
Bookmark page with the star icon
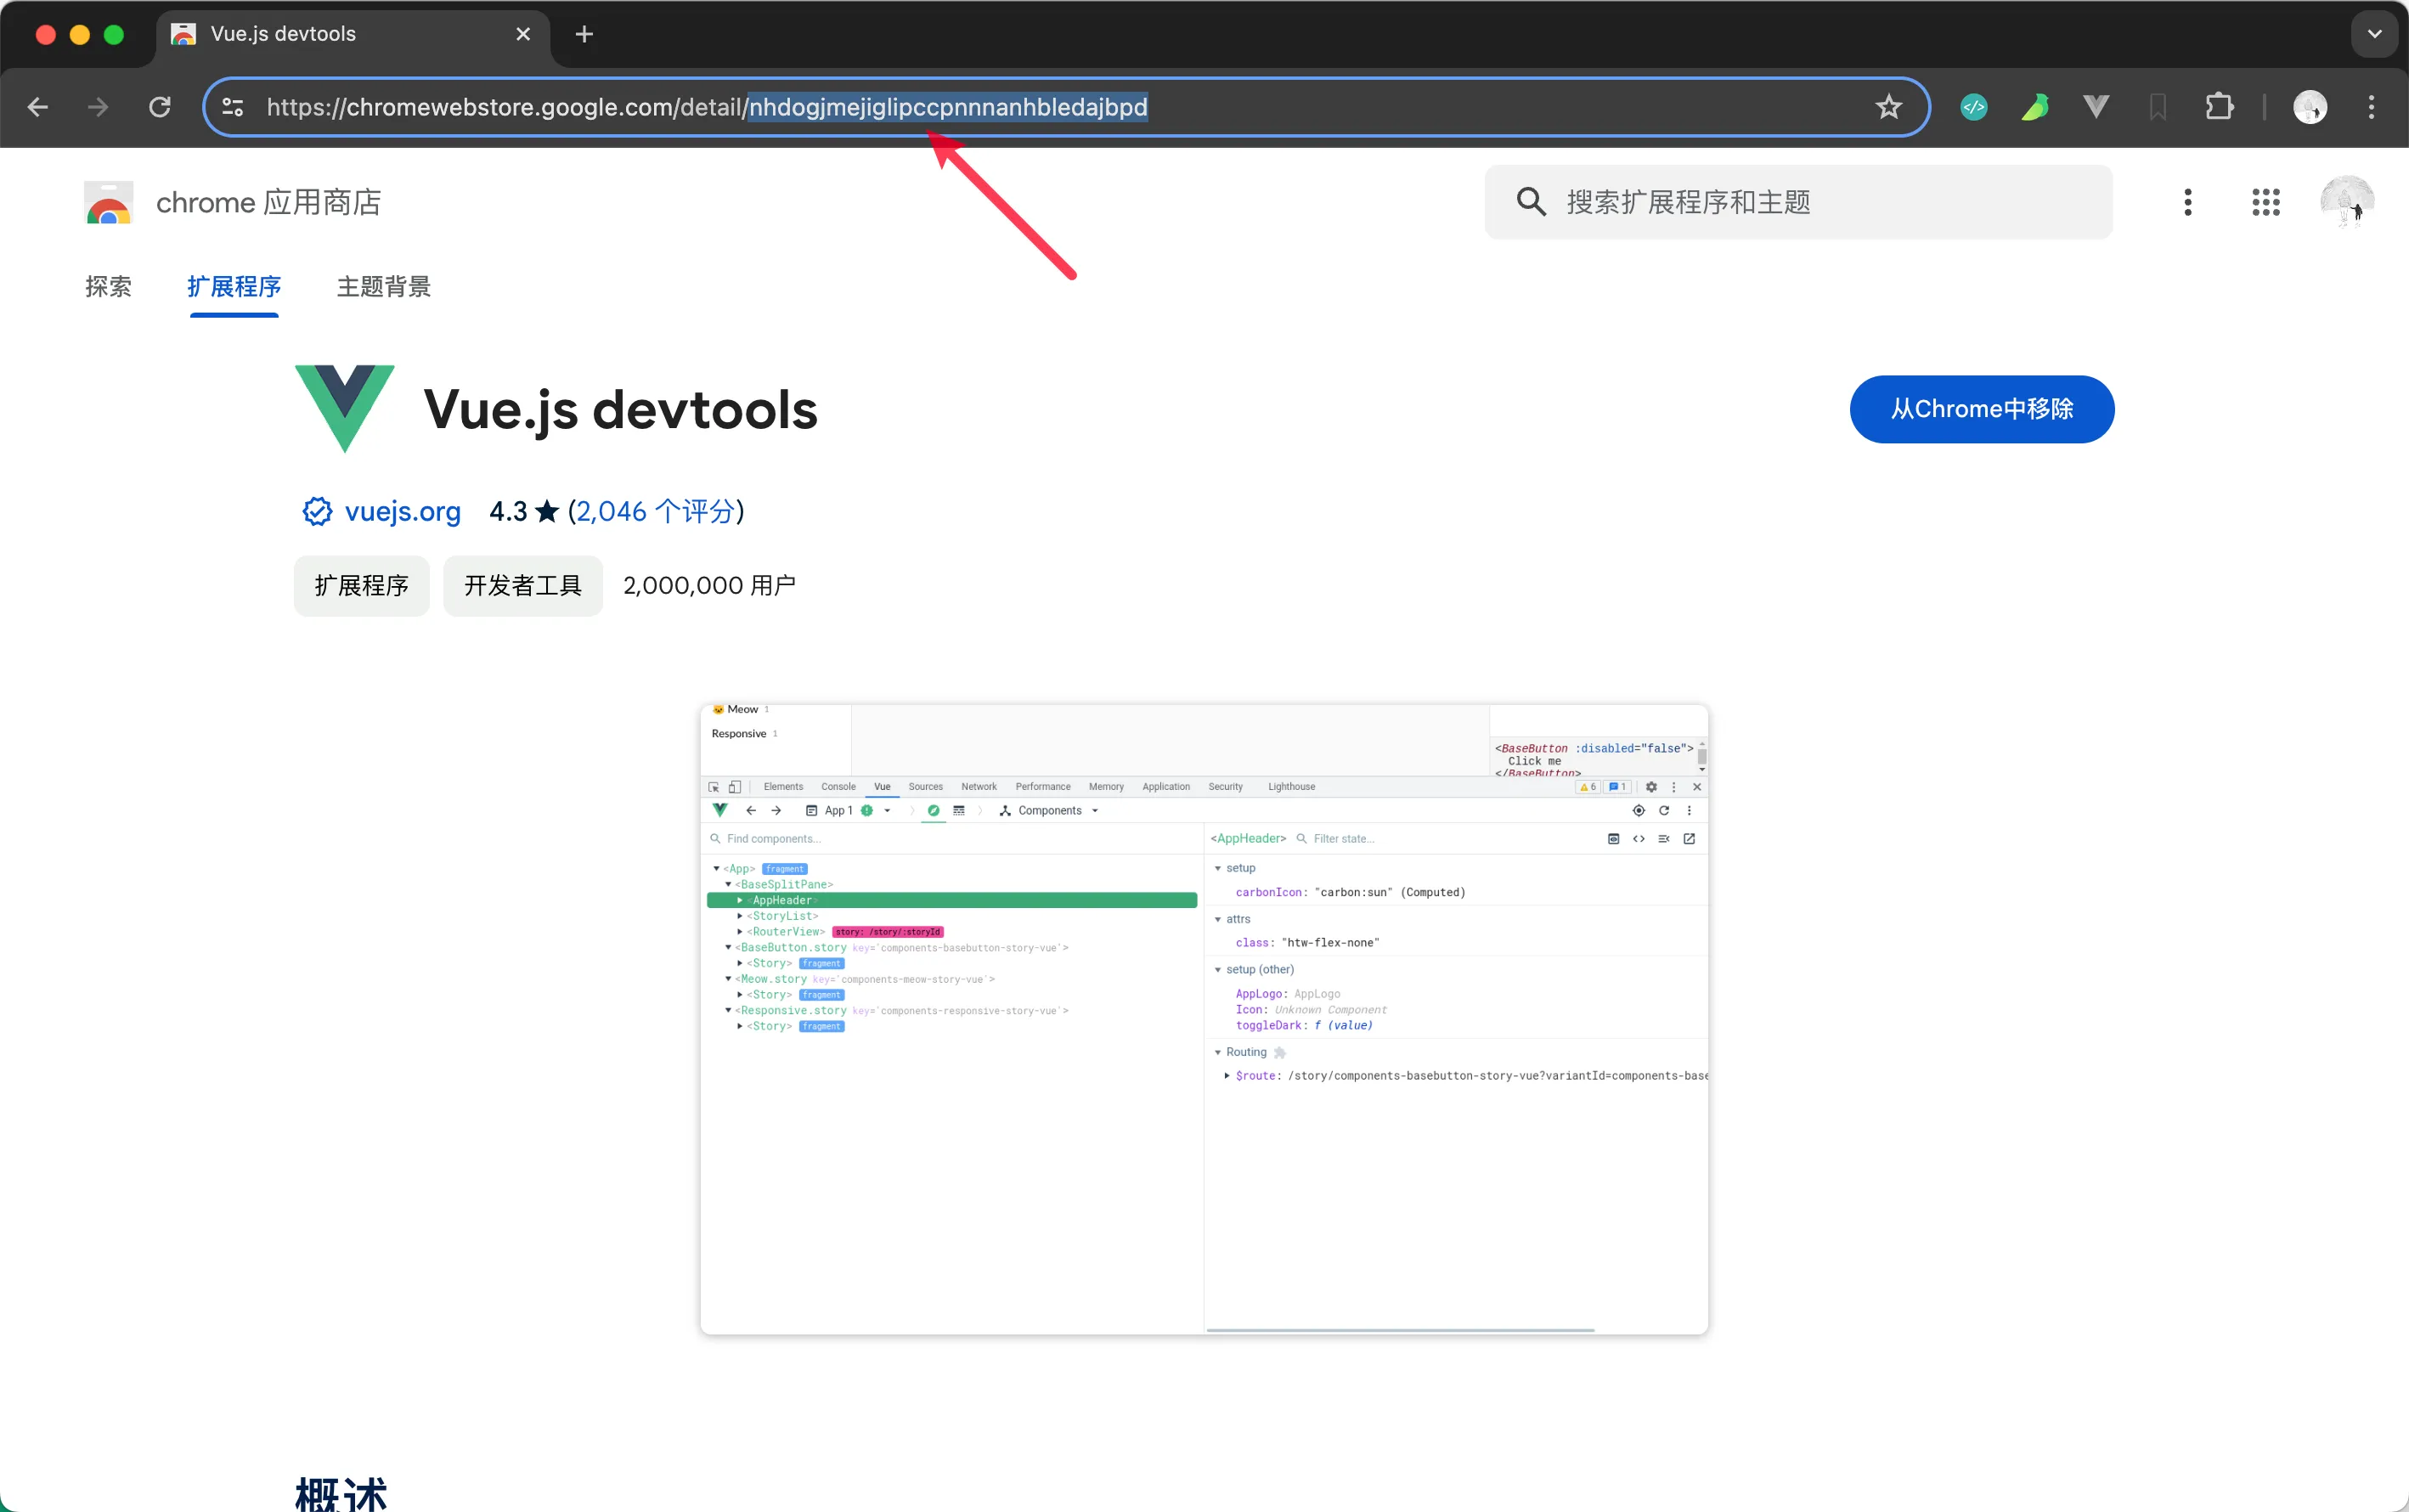point(1887,107)
